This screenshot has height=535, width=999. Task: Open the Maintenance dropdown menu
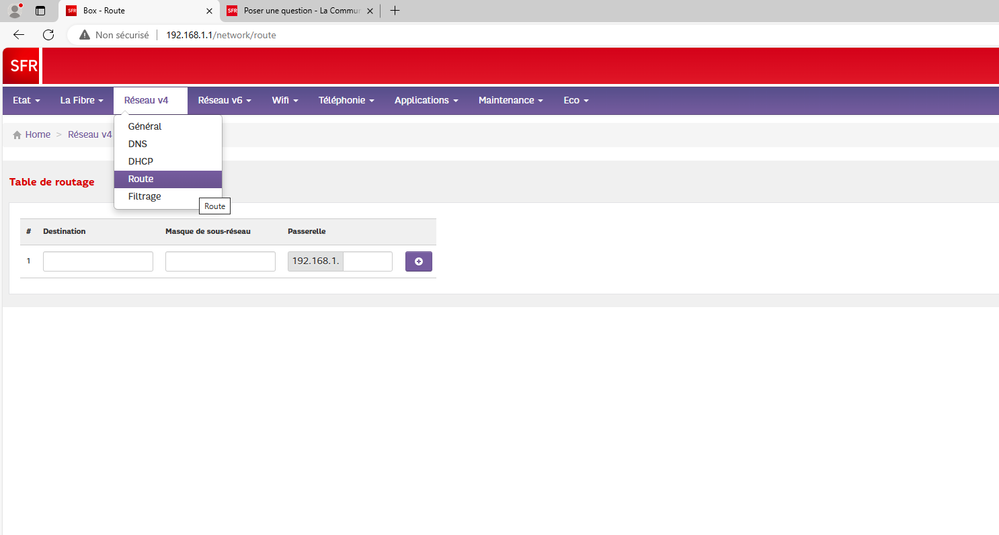pos(510,101)
